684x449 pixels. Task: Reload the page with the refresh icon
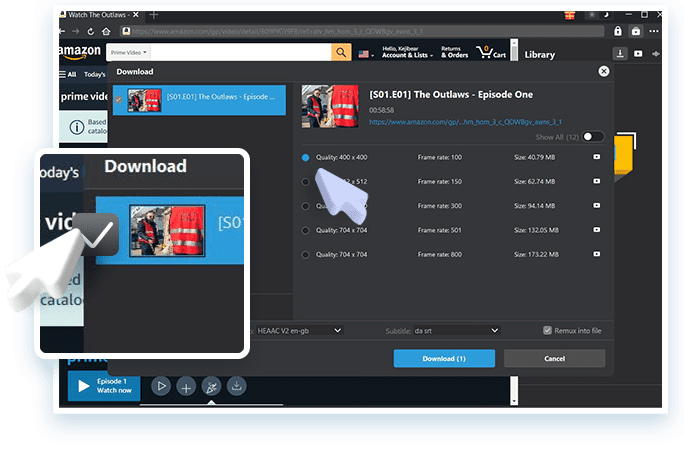click(91, 31)
